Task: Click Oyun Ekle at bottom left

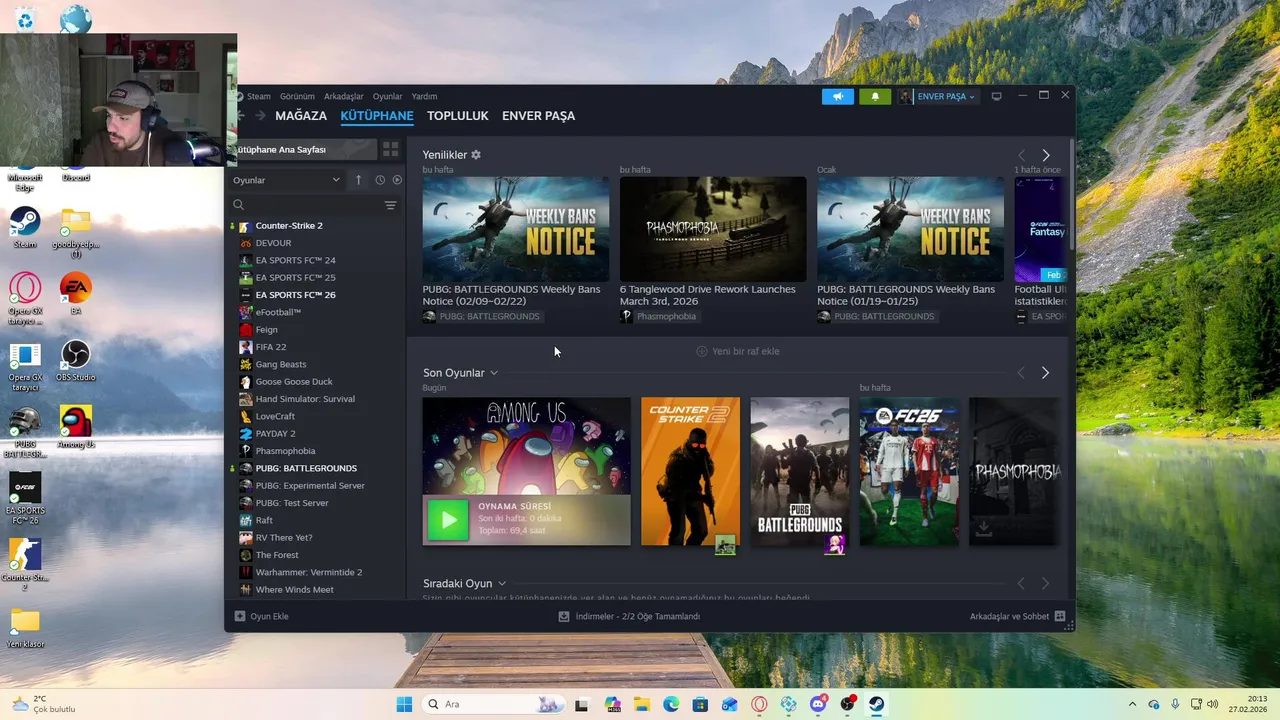Action: point(261,616)
